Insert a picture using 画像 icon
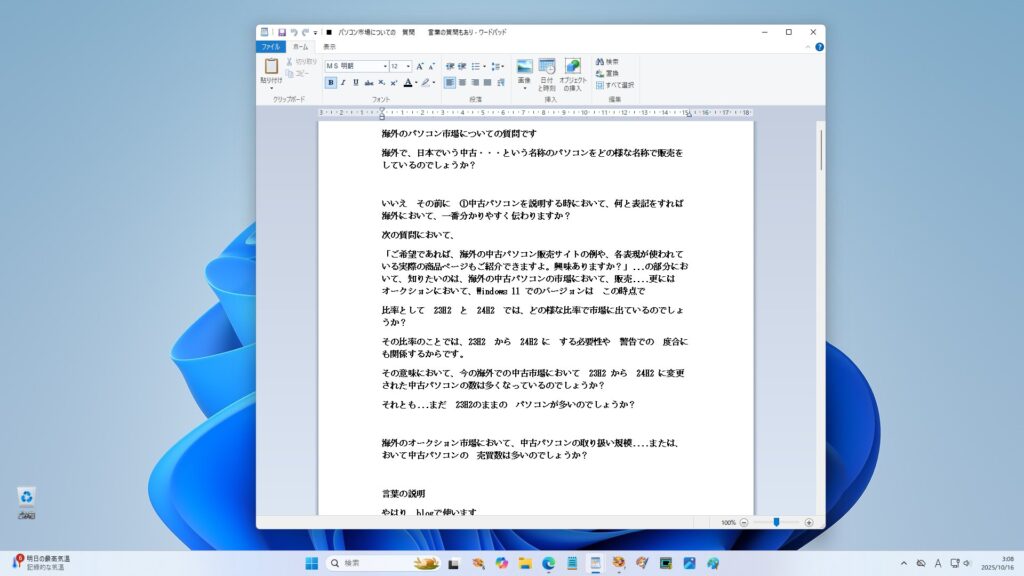 pos(524,67)
